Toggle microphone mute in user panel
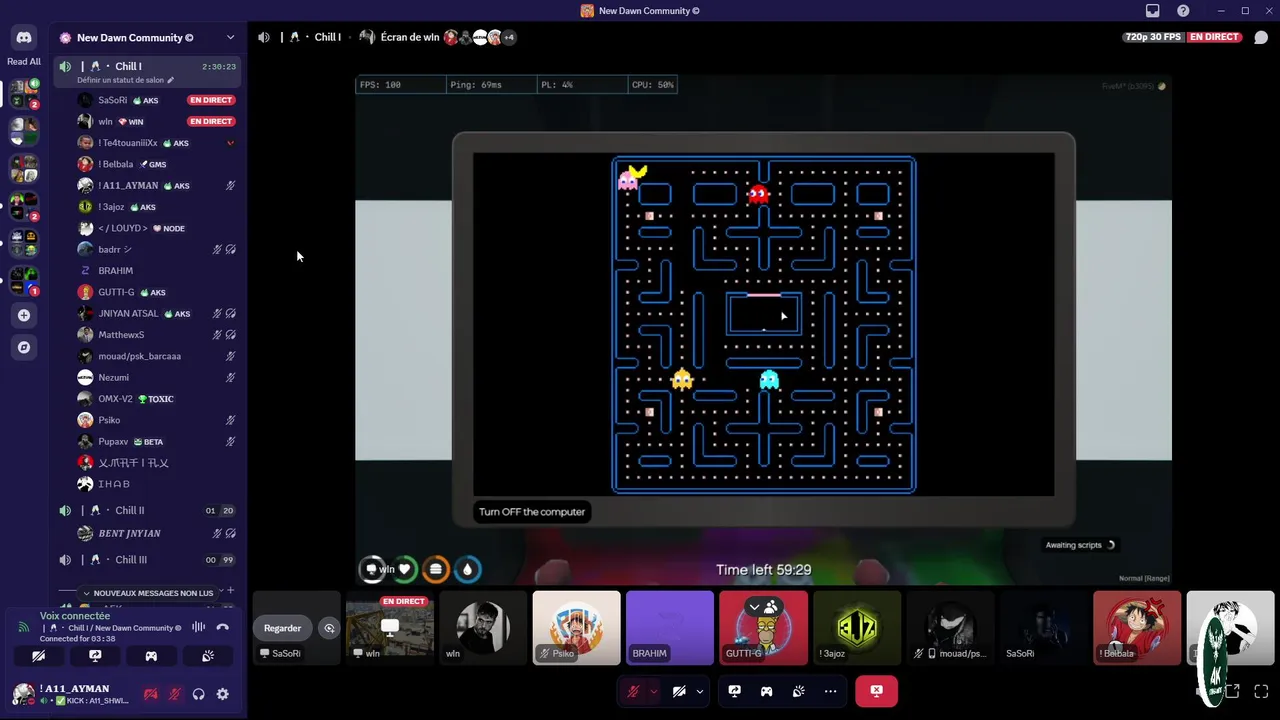This screenshot has height=720, width=1280. 174,694
